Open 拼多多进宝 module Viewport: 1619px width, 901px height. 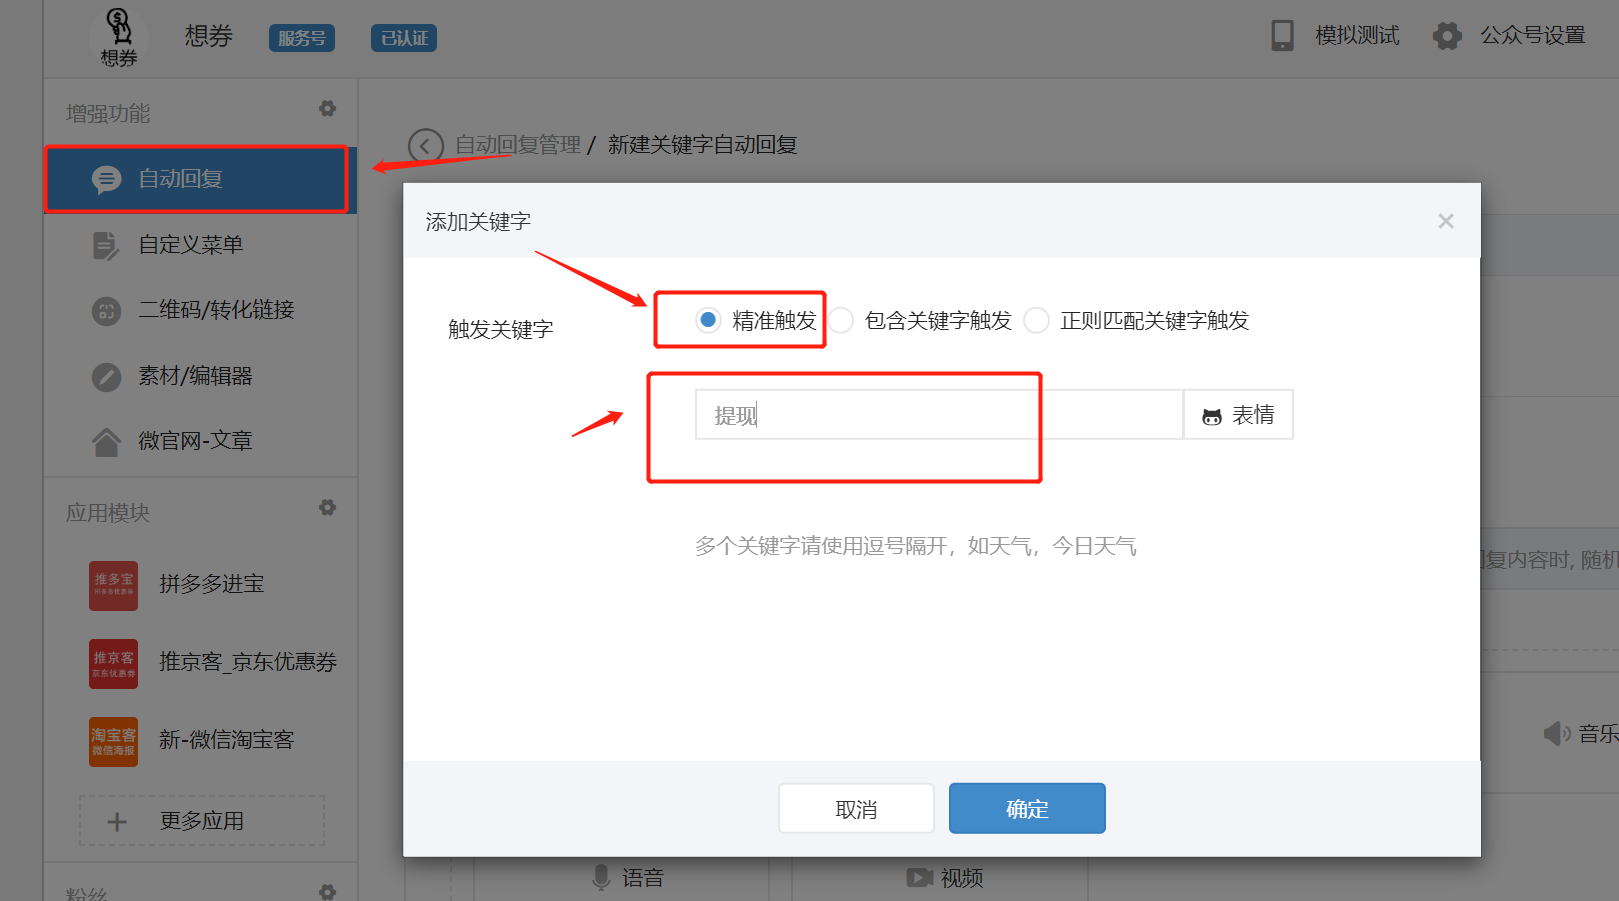[x=200, y=585]
